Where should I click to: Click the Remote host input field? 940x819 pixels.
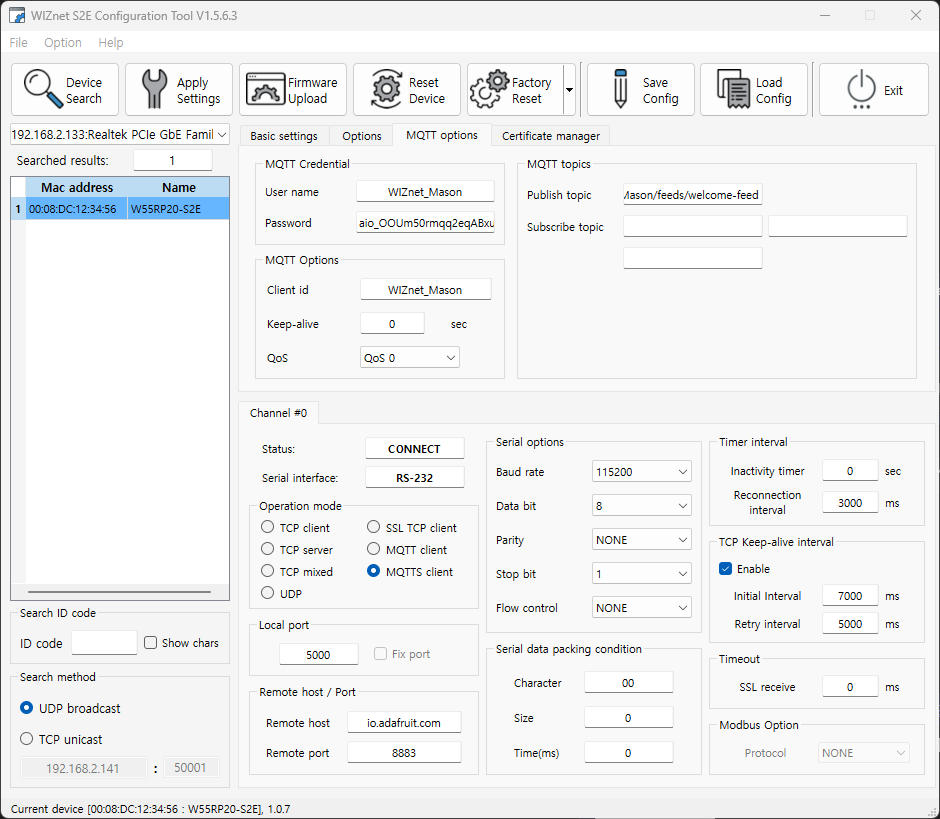coord(404,723)
